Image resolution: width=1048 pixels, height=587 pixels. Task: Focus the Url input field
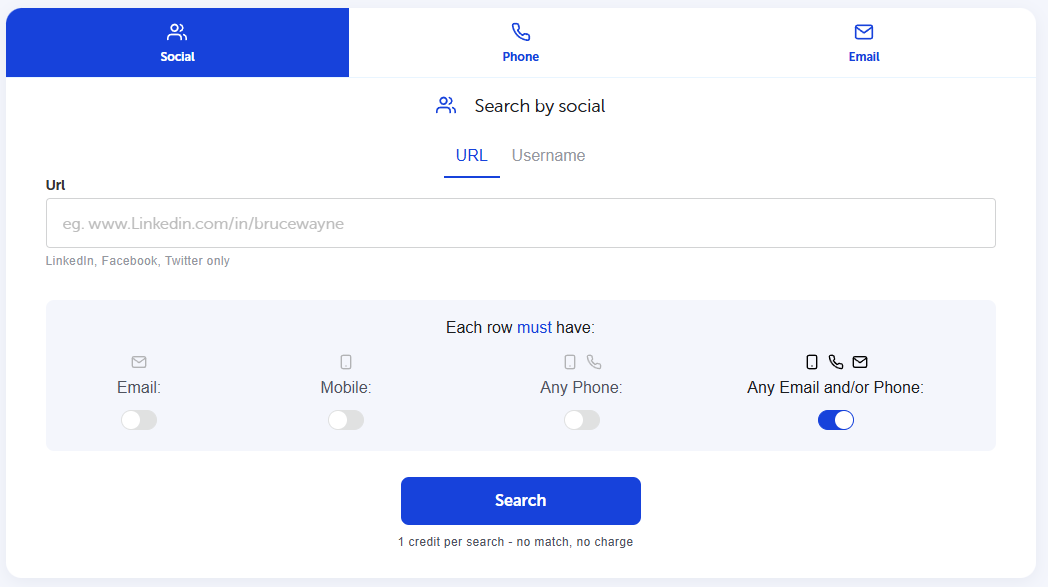(521, 223)
